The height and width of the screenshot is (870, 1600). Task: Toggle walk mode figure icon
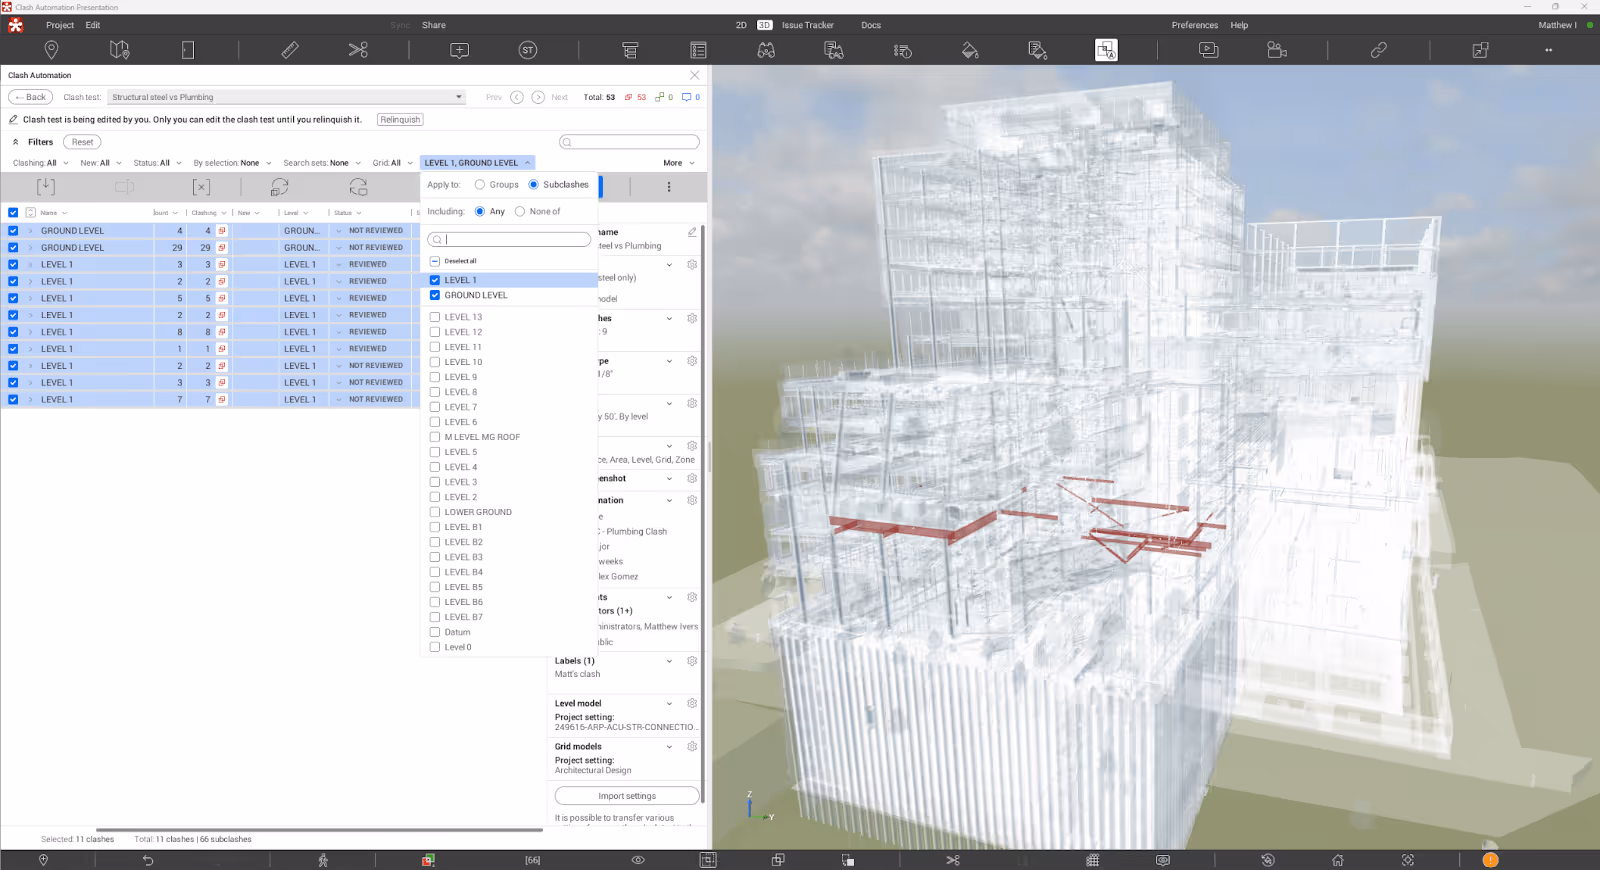(x=323, y=860)
